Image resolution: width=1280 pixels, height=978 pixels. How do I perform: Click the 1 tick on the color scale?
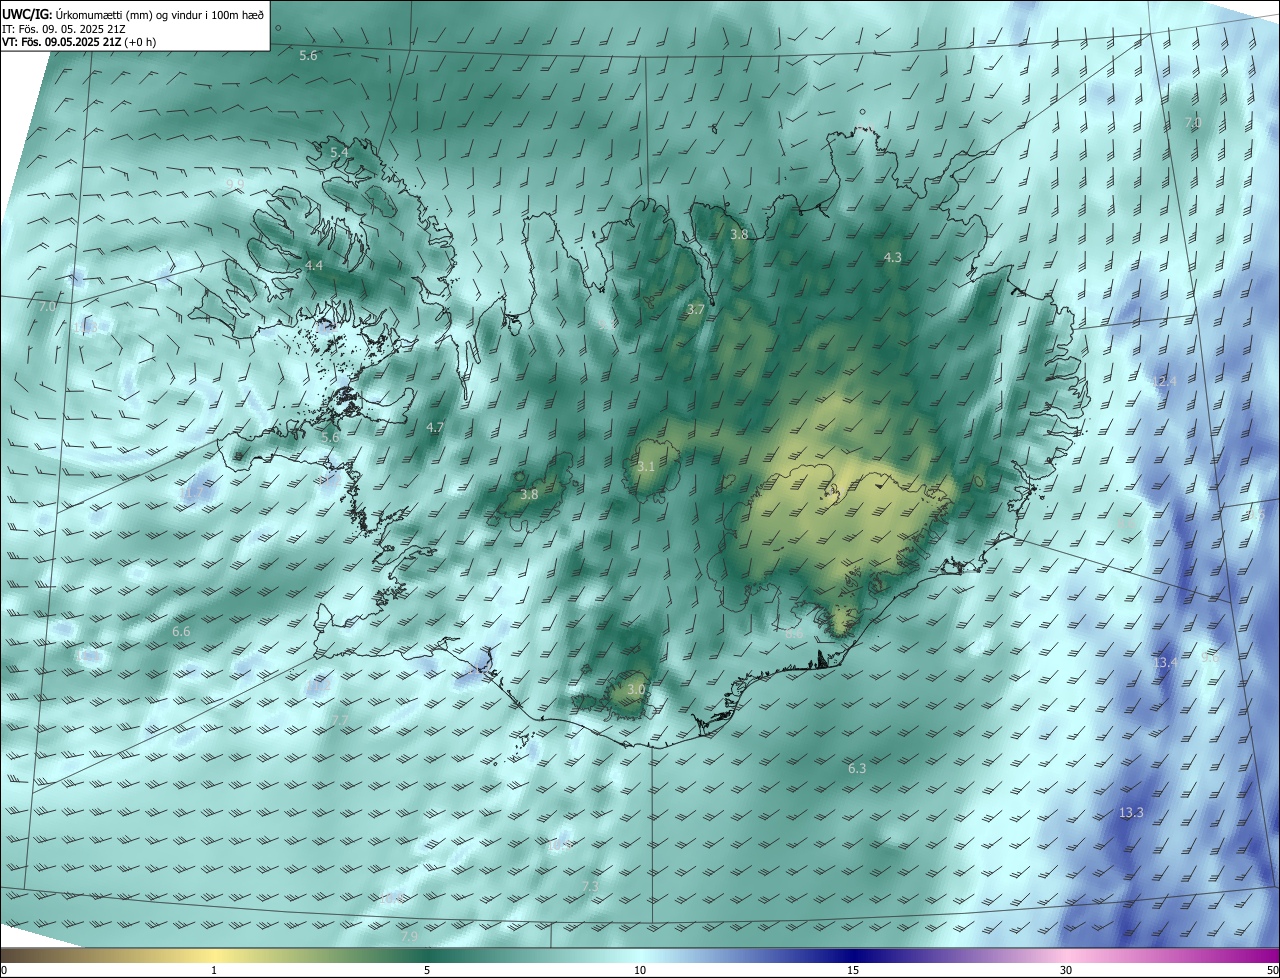pos(214,970)
